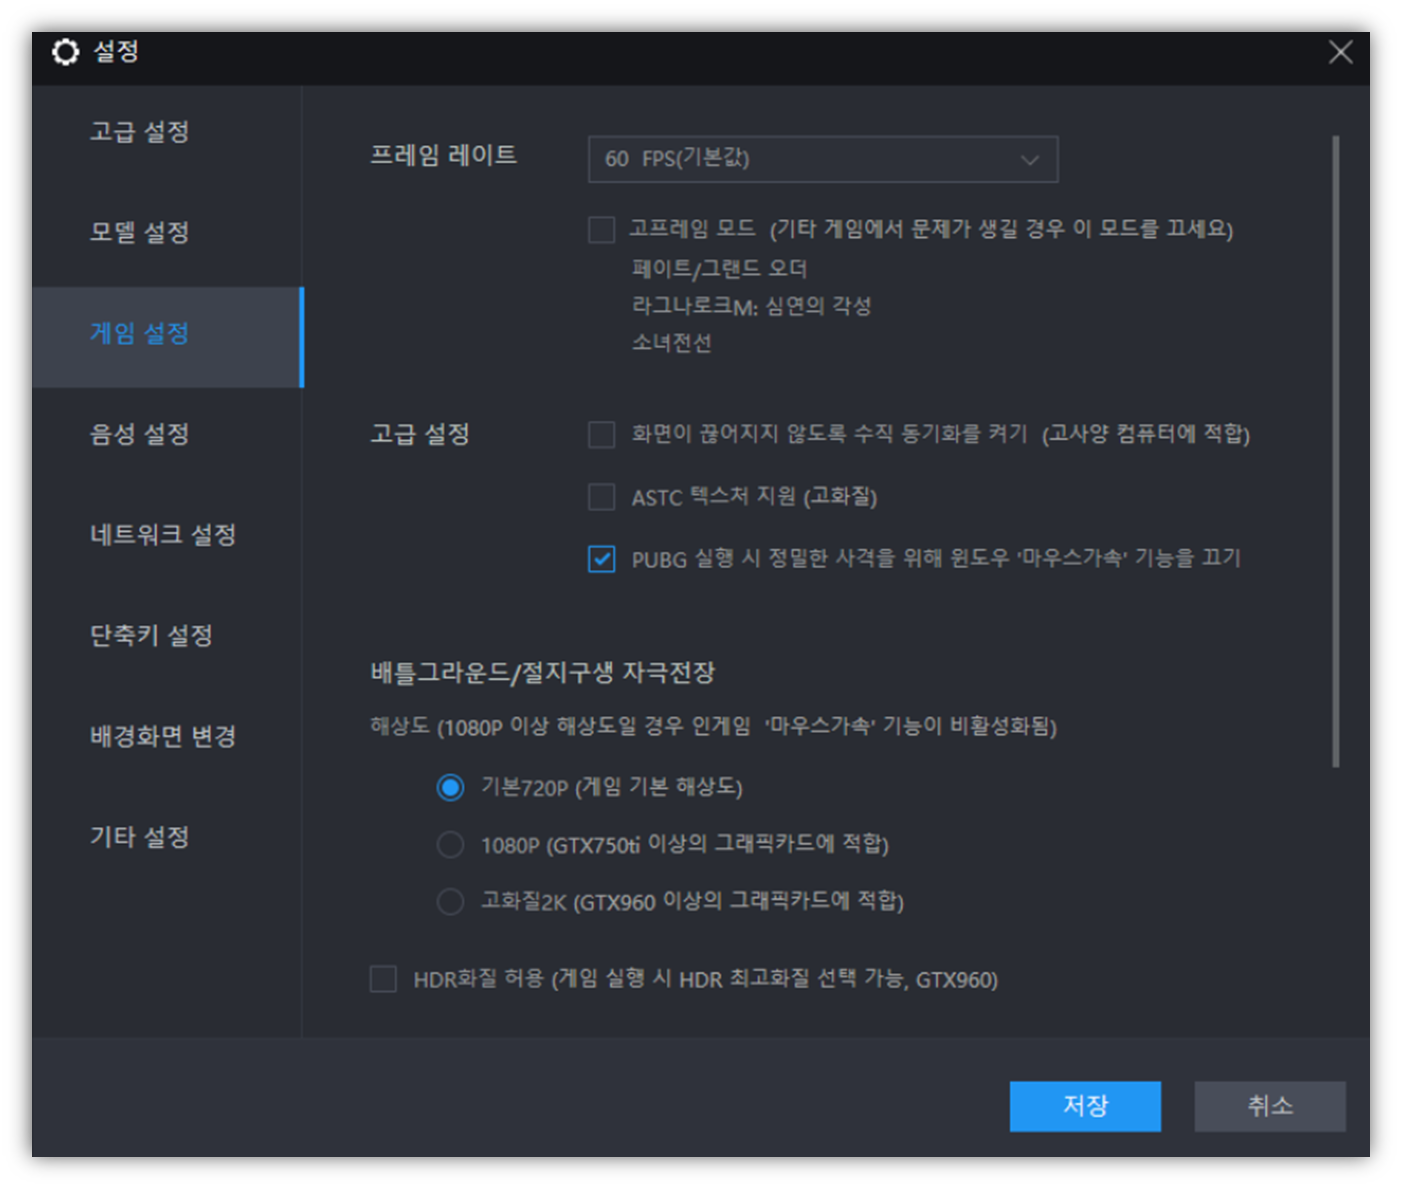Enable 고프레임 모드 checkbox
This screenshot has width=1402, height=1189.
coord(601,229)
